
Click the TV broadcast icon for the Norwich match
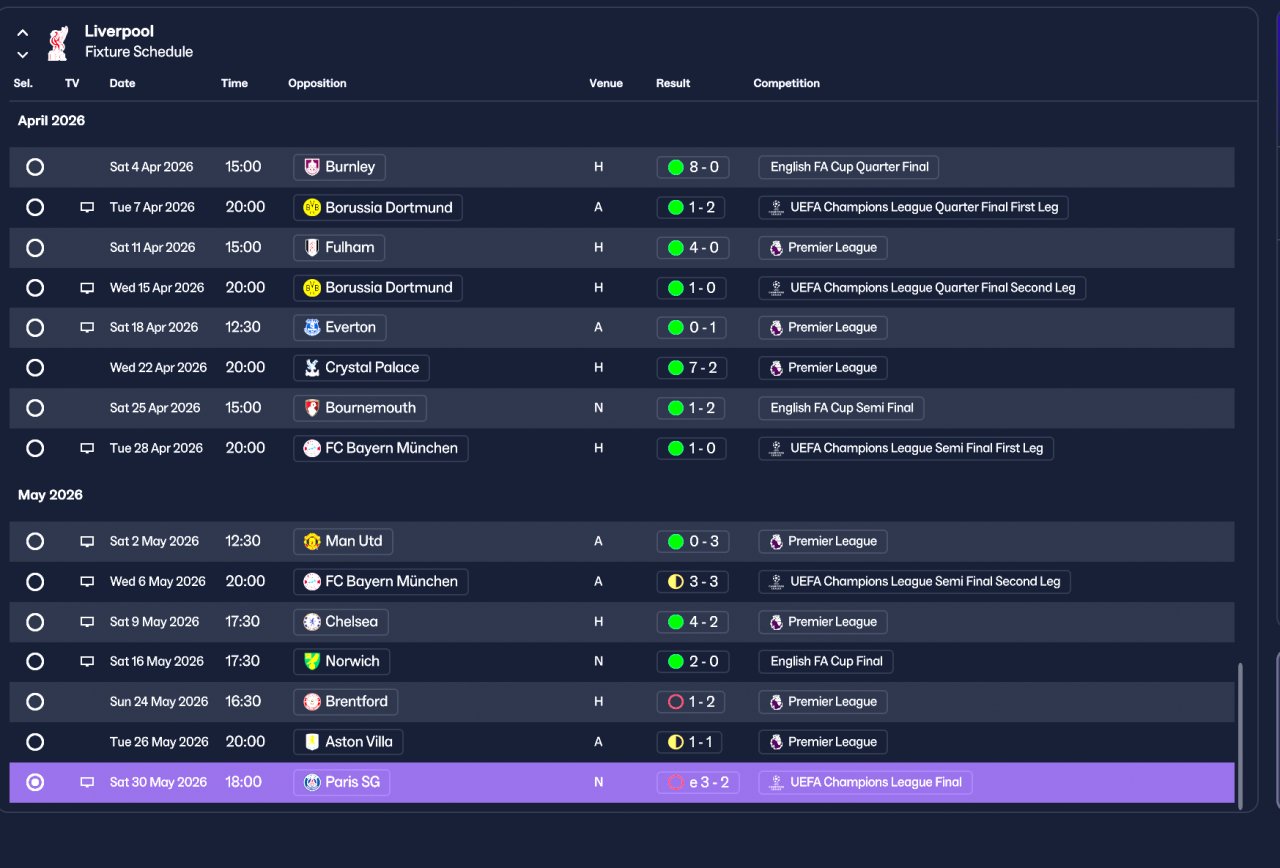pyautogui.click(x=87, y=661)
